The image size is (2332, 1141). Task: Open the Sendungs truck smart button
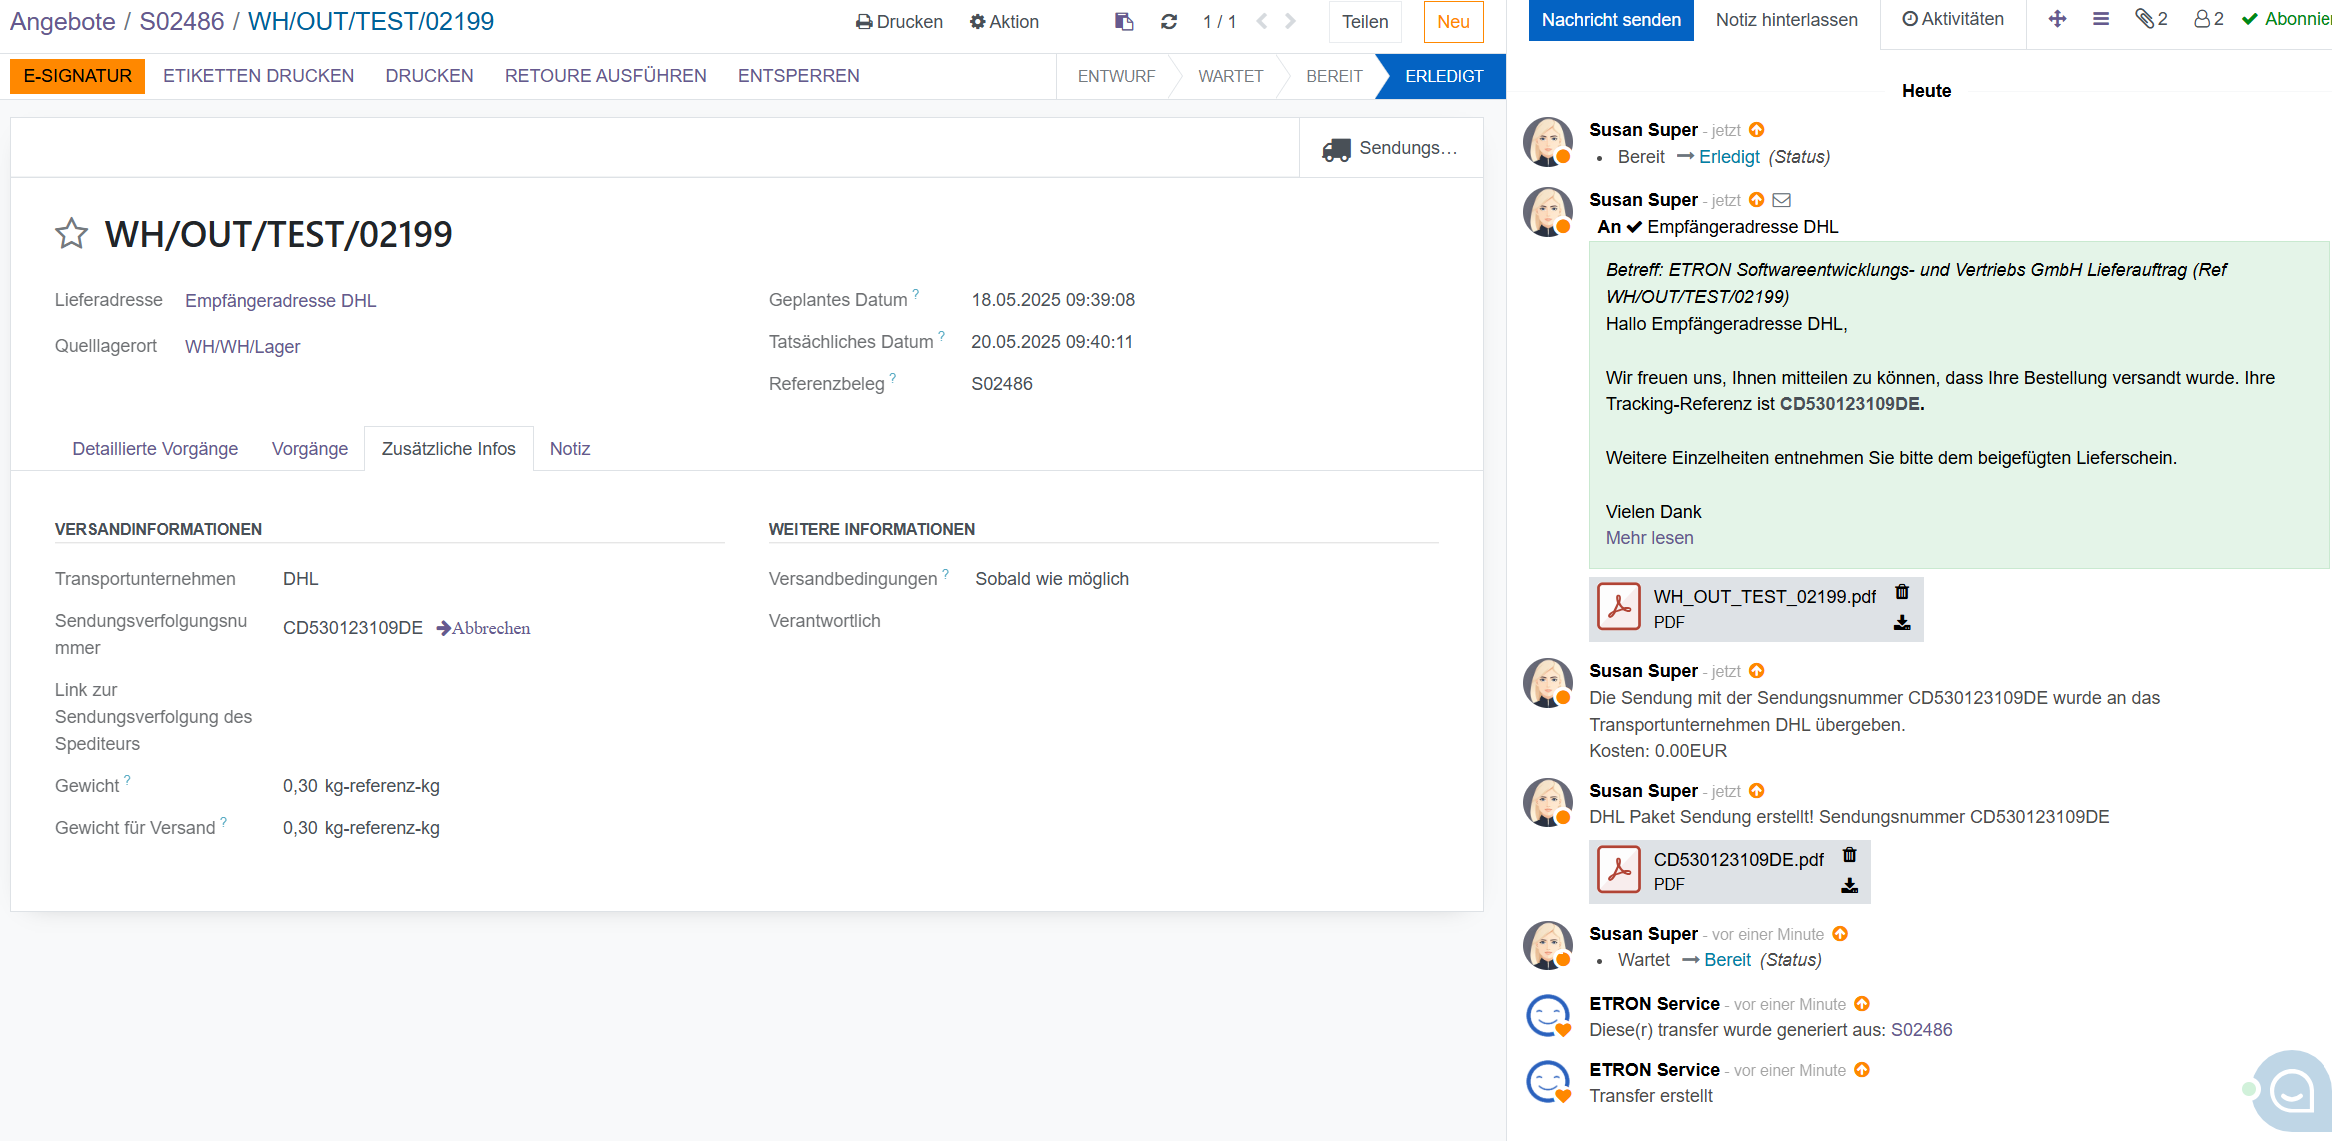1391,148
